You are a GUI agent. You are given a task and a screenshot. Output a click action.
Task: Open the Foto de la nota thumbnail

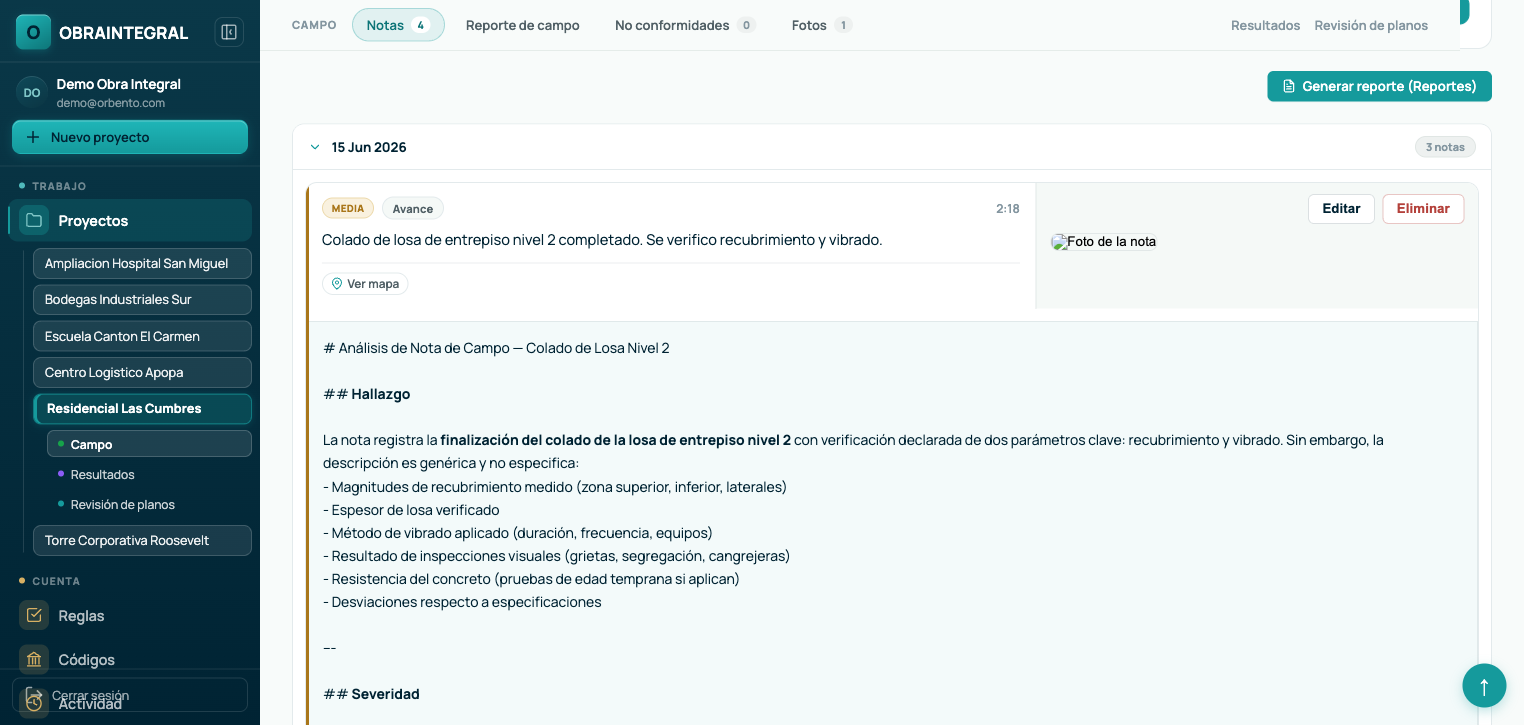[1104, 241]
